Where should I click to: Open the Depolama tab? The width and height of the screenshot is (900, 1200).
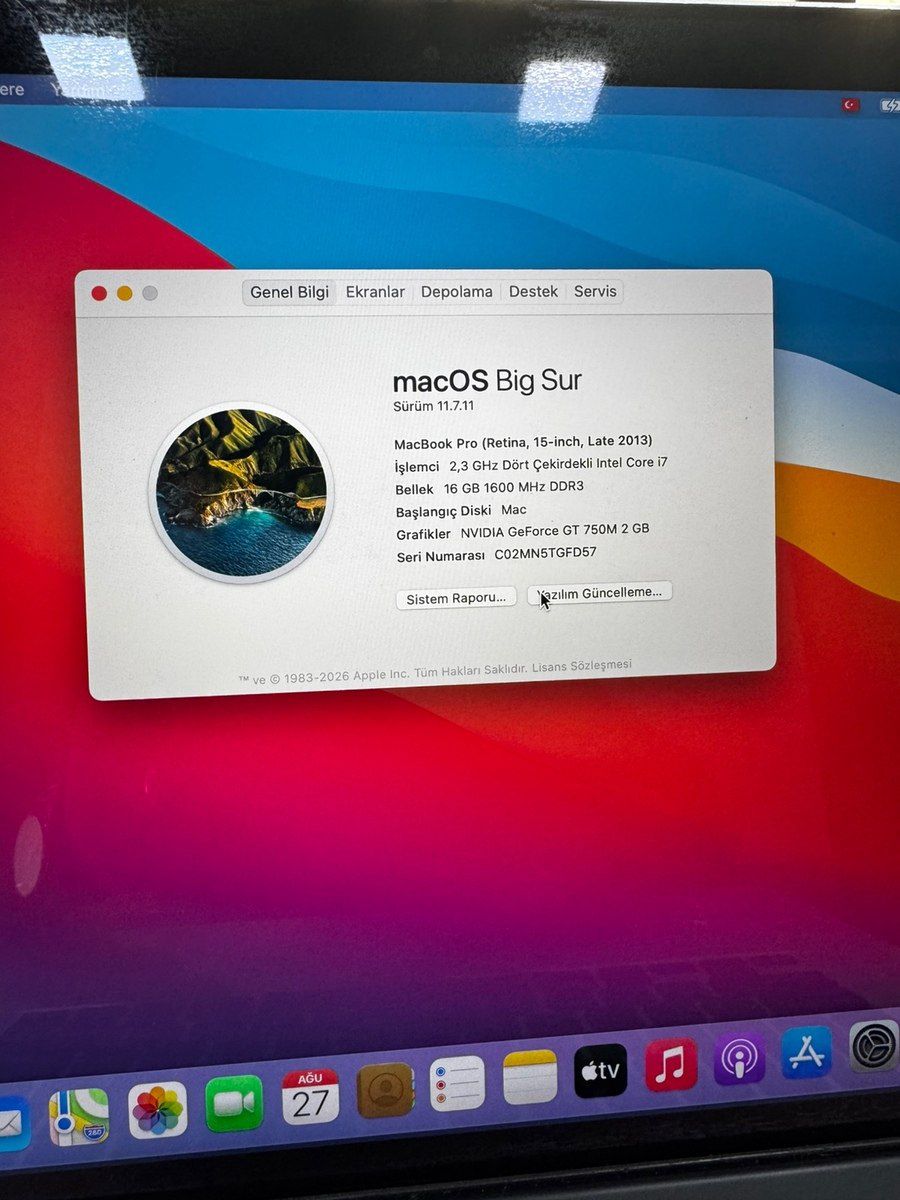(456, 292)
